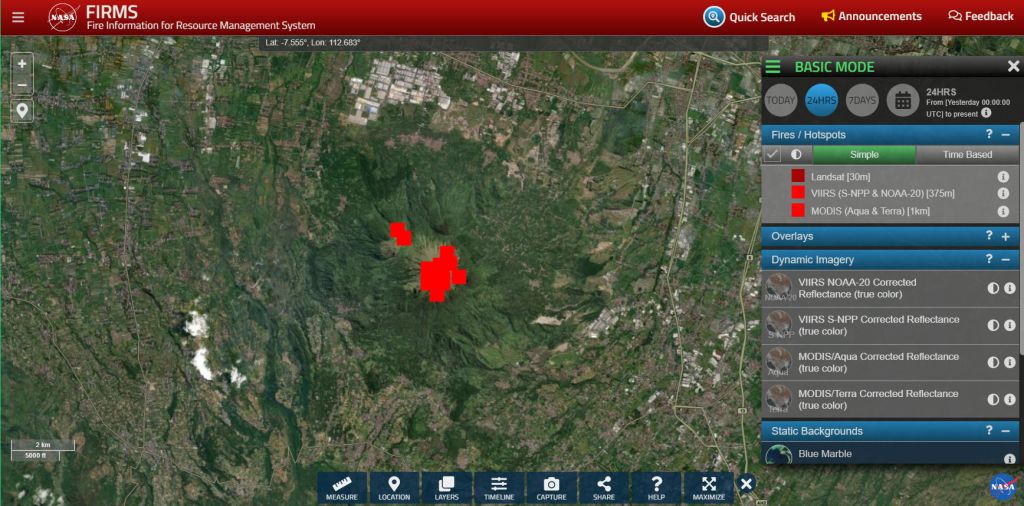Image resolution: width=1024 pixels, height=506 pixels.
Task: Click the map pin button under zoom controls
Action: click(x=22, y=110)
